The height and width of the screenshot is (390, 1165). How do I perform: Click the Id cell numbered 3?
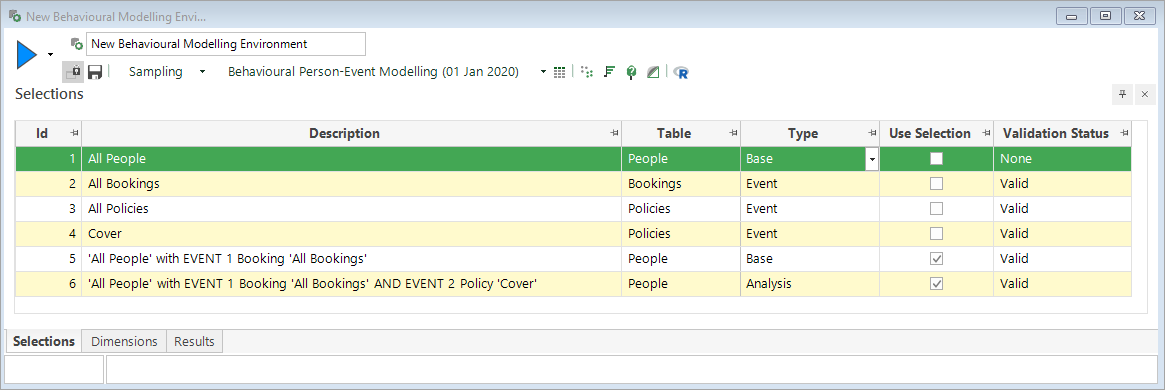pyautogui.click(x=48, y=209)
